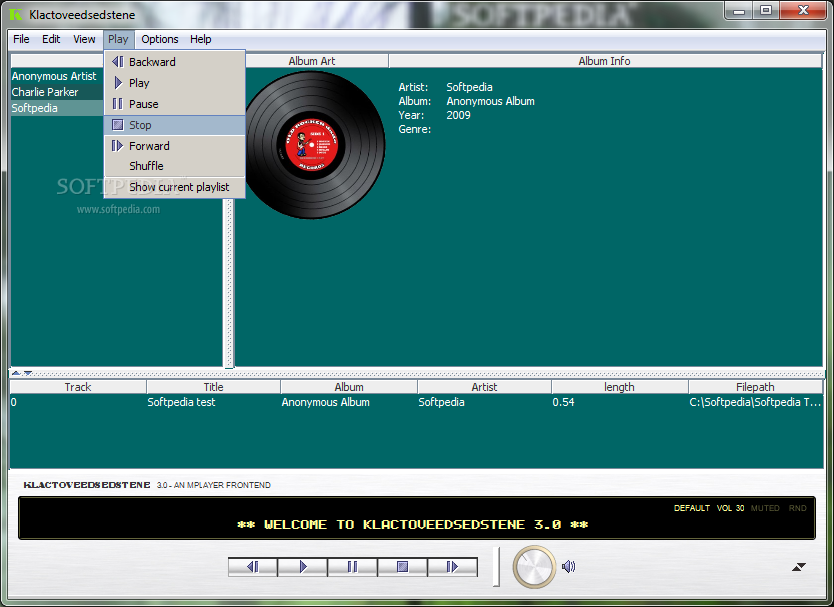This screenshot has height=607, width=834.
Task: Click the Pause button in bottom transport bar
Action: pos(352,567)
